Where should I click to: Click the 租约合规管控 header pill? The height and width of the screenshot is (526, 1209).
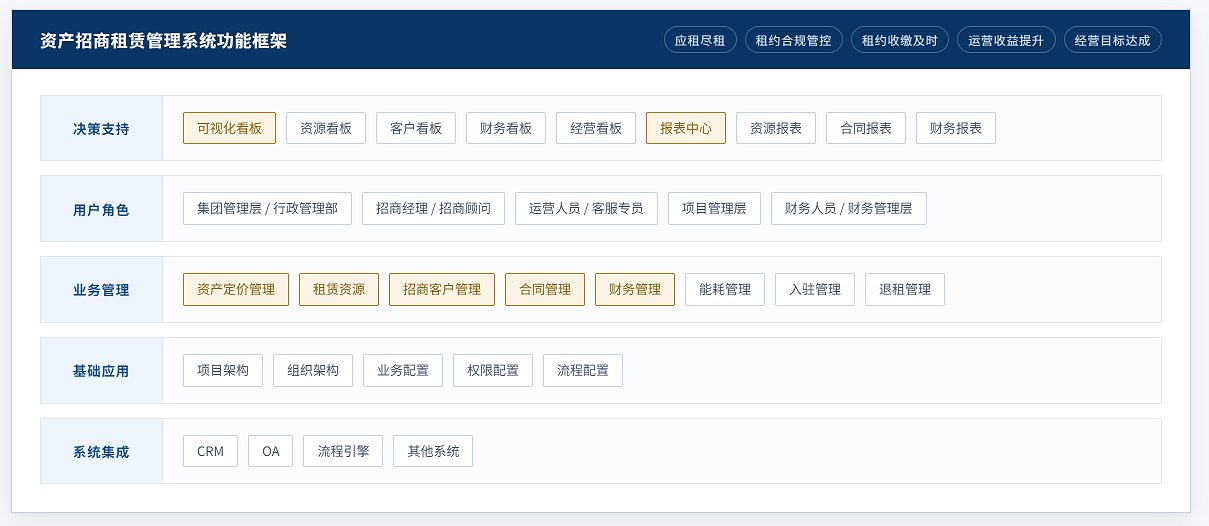coord(793,40)
